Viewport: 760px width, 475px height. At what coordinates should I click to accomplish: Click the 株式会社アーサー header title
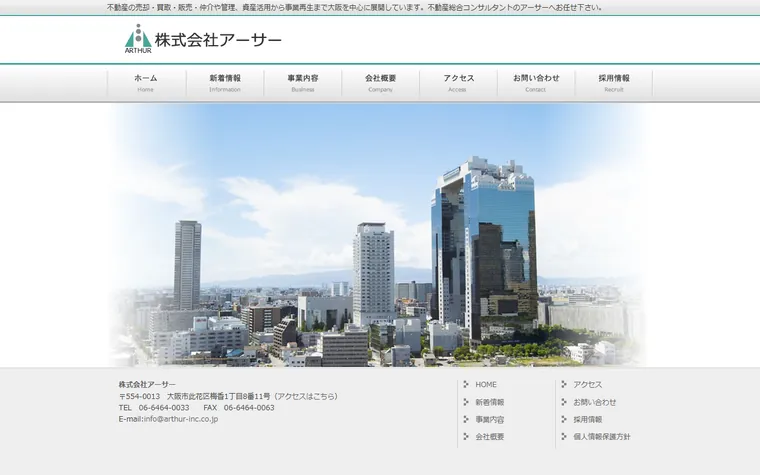[218, 40]
